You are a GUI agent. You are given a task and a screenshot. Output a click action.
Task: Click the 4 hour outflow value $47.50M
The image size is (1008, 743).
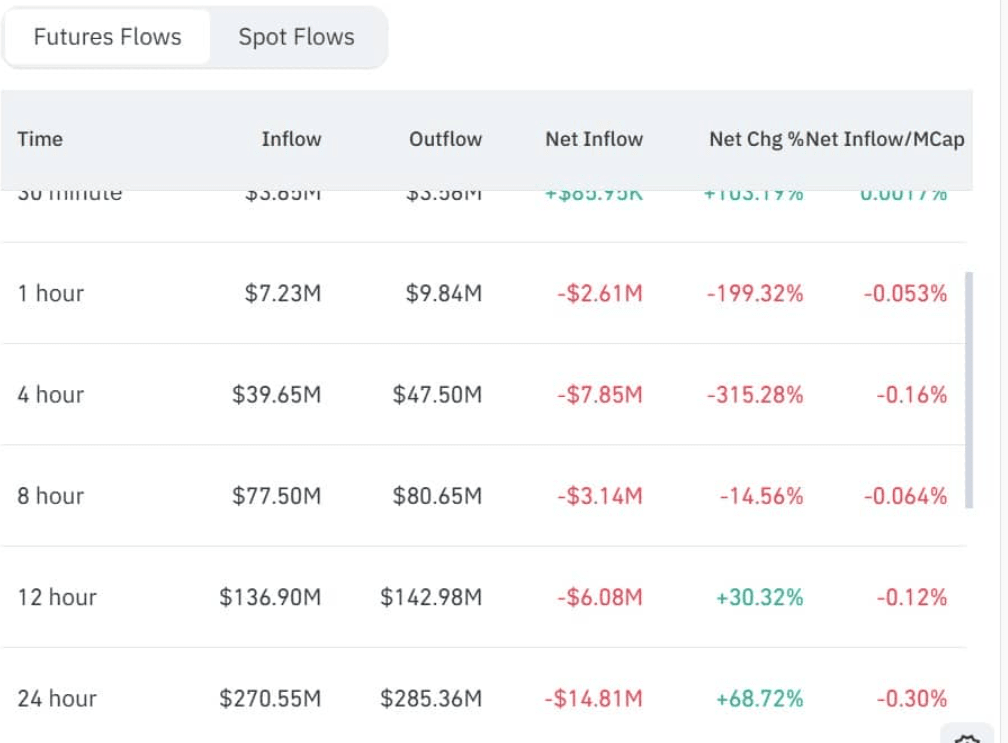pyautogui.click(x=437, y=394)
